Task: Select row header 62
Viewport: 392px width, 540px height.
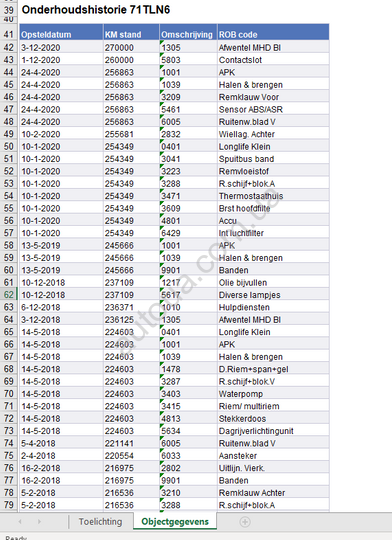Action: [9, 295]
